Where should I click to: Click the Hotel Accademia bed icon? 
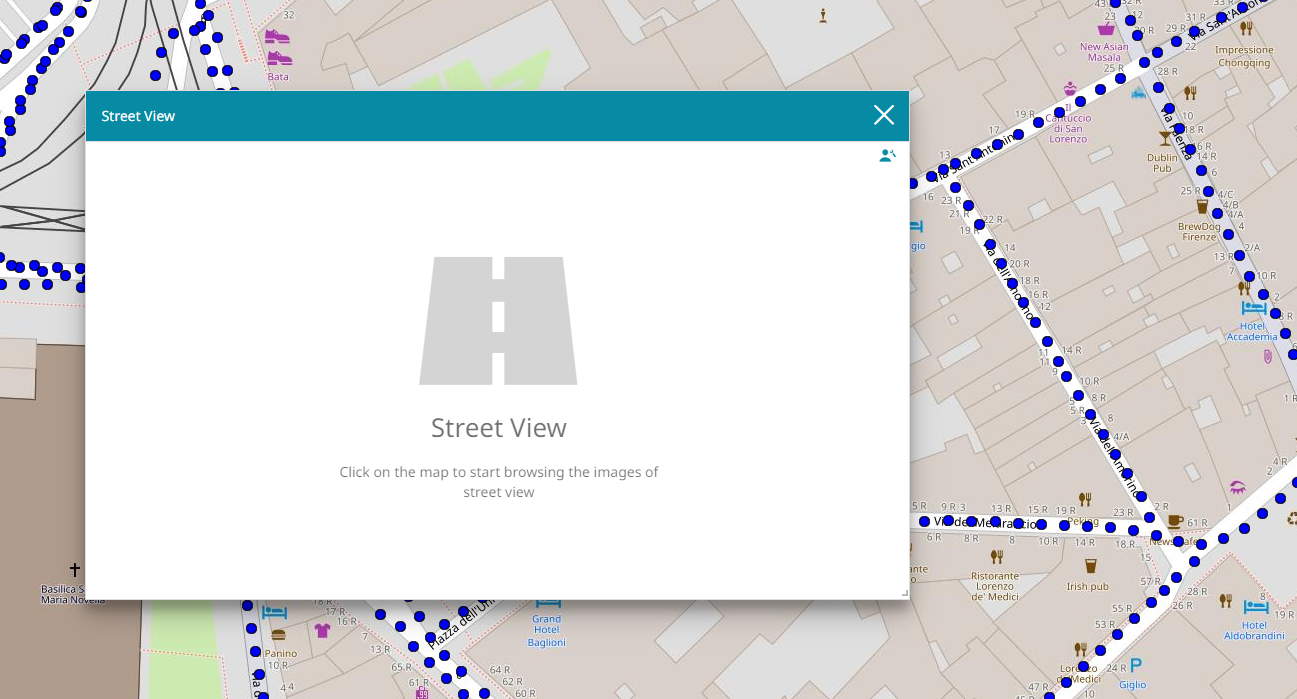(x=1253, y=308)
